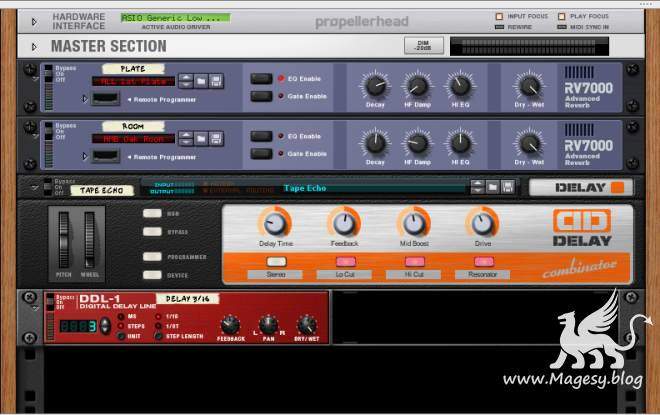Click the Delay Time combinator knob
Image resolution: width=660 pixels, height=415 pixels.
click(x=275, y=223)
